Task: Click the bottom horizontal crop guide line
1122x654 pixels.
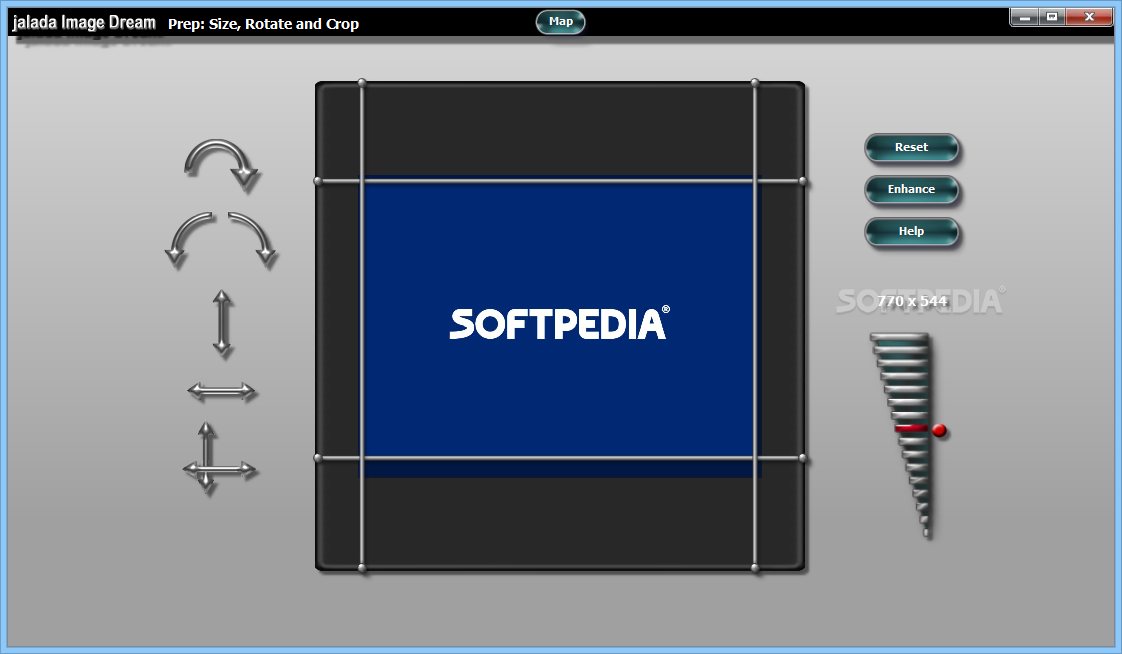Action: (560, 458)
